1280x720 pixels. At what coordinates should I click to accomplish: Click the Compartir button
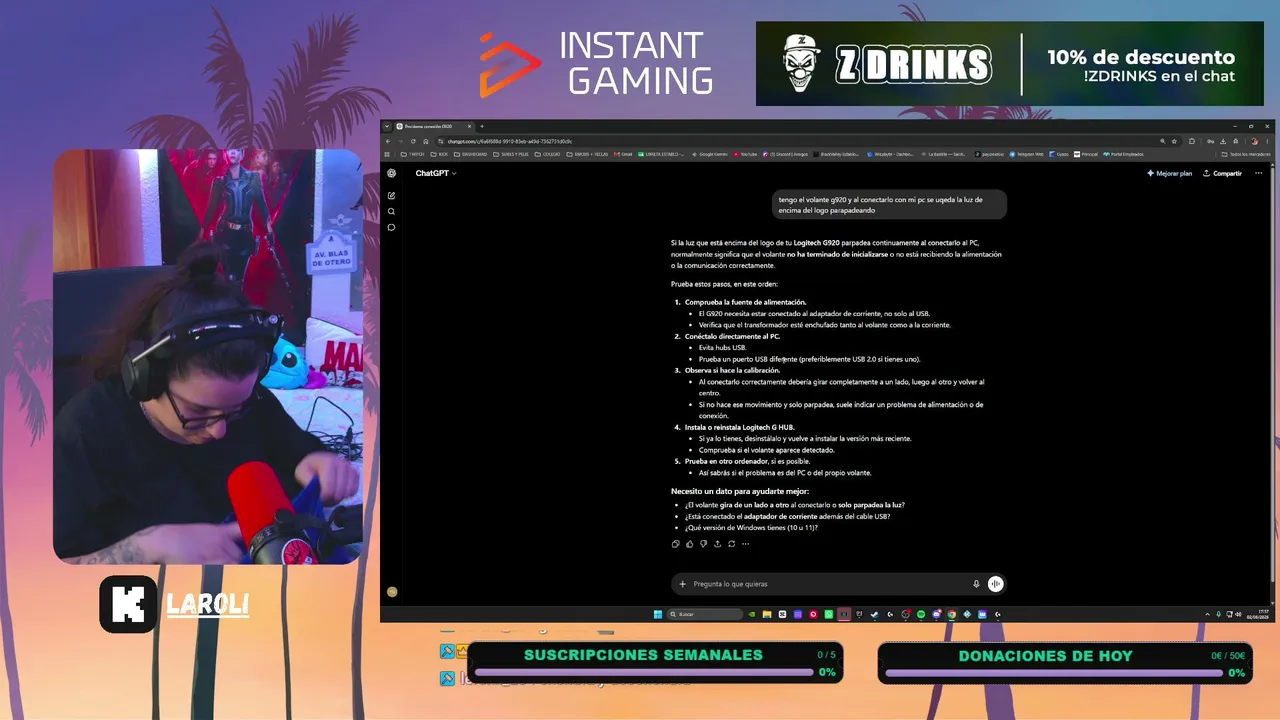coord(1223,173)
